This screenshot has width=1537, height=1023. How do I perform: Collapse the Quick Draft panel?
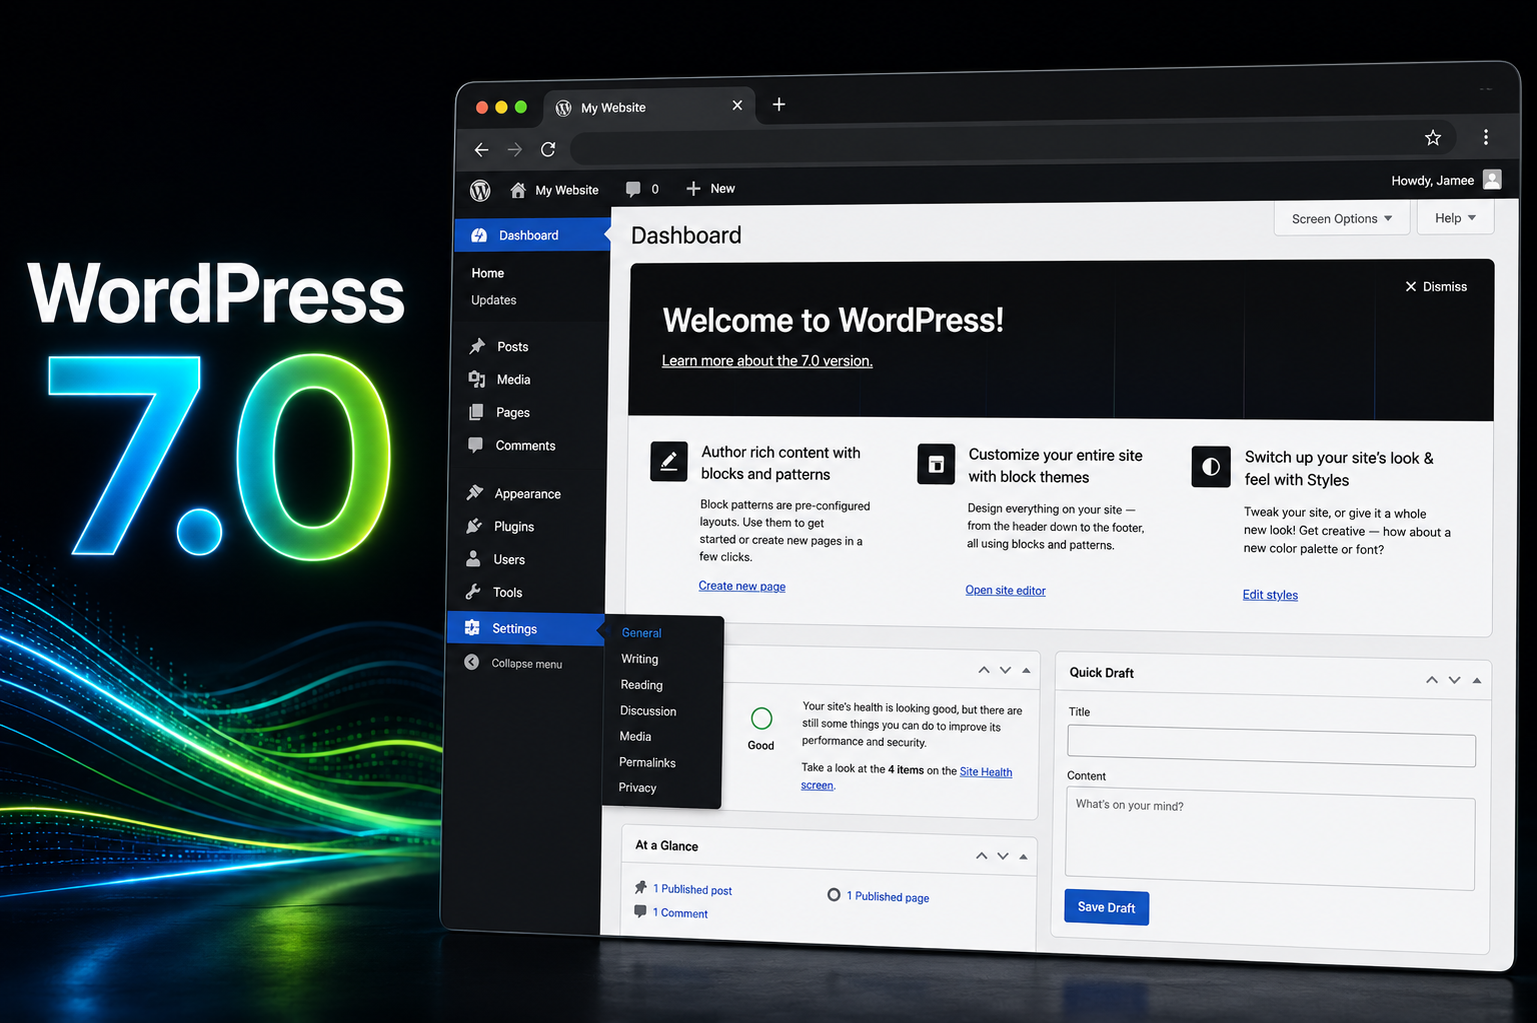(1477, 681)
